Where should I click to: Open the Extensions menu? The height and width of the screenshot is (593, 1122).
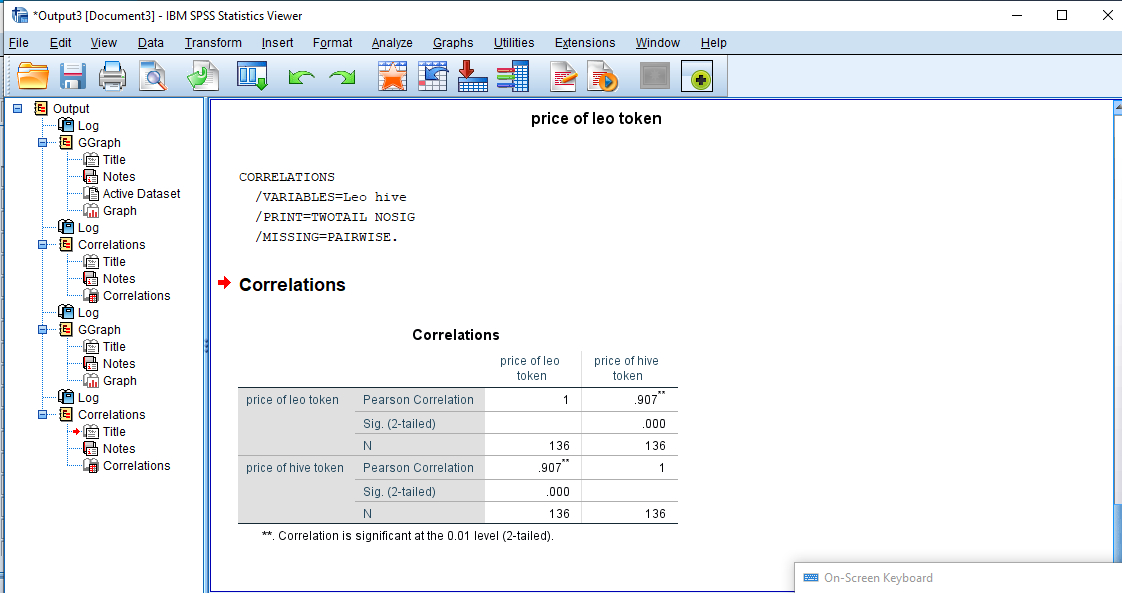click(x=585, y=43)
